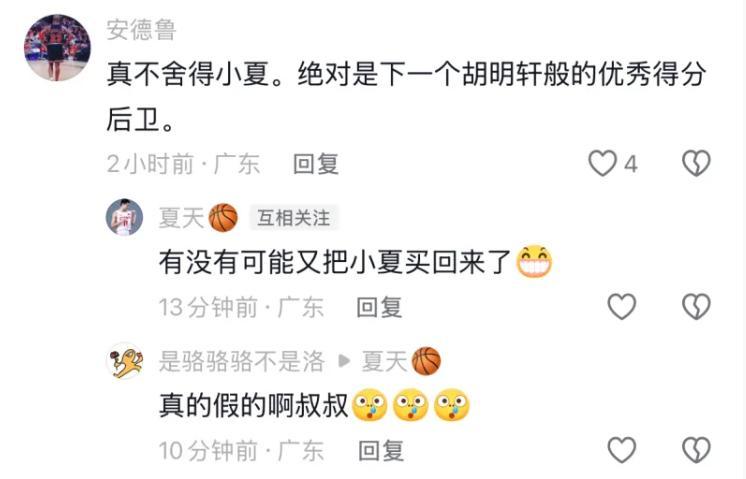Dislike the reply from 是骆骆骆不是洛
The width and height of the screenshot is (746, 479).
tap(696, 450)
